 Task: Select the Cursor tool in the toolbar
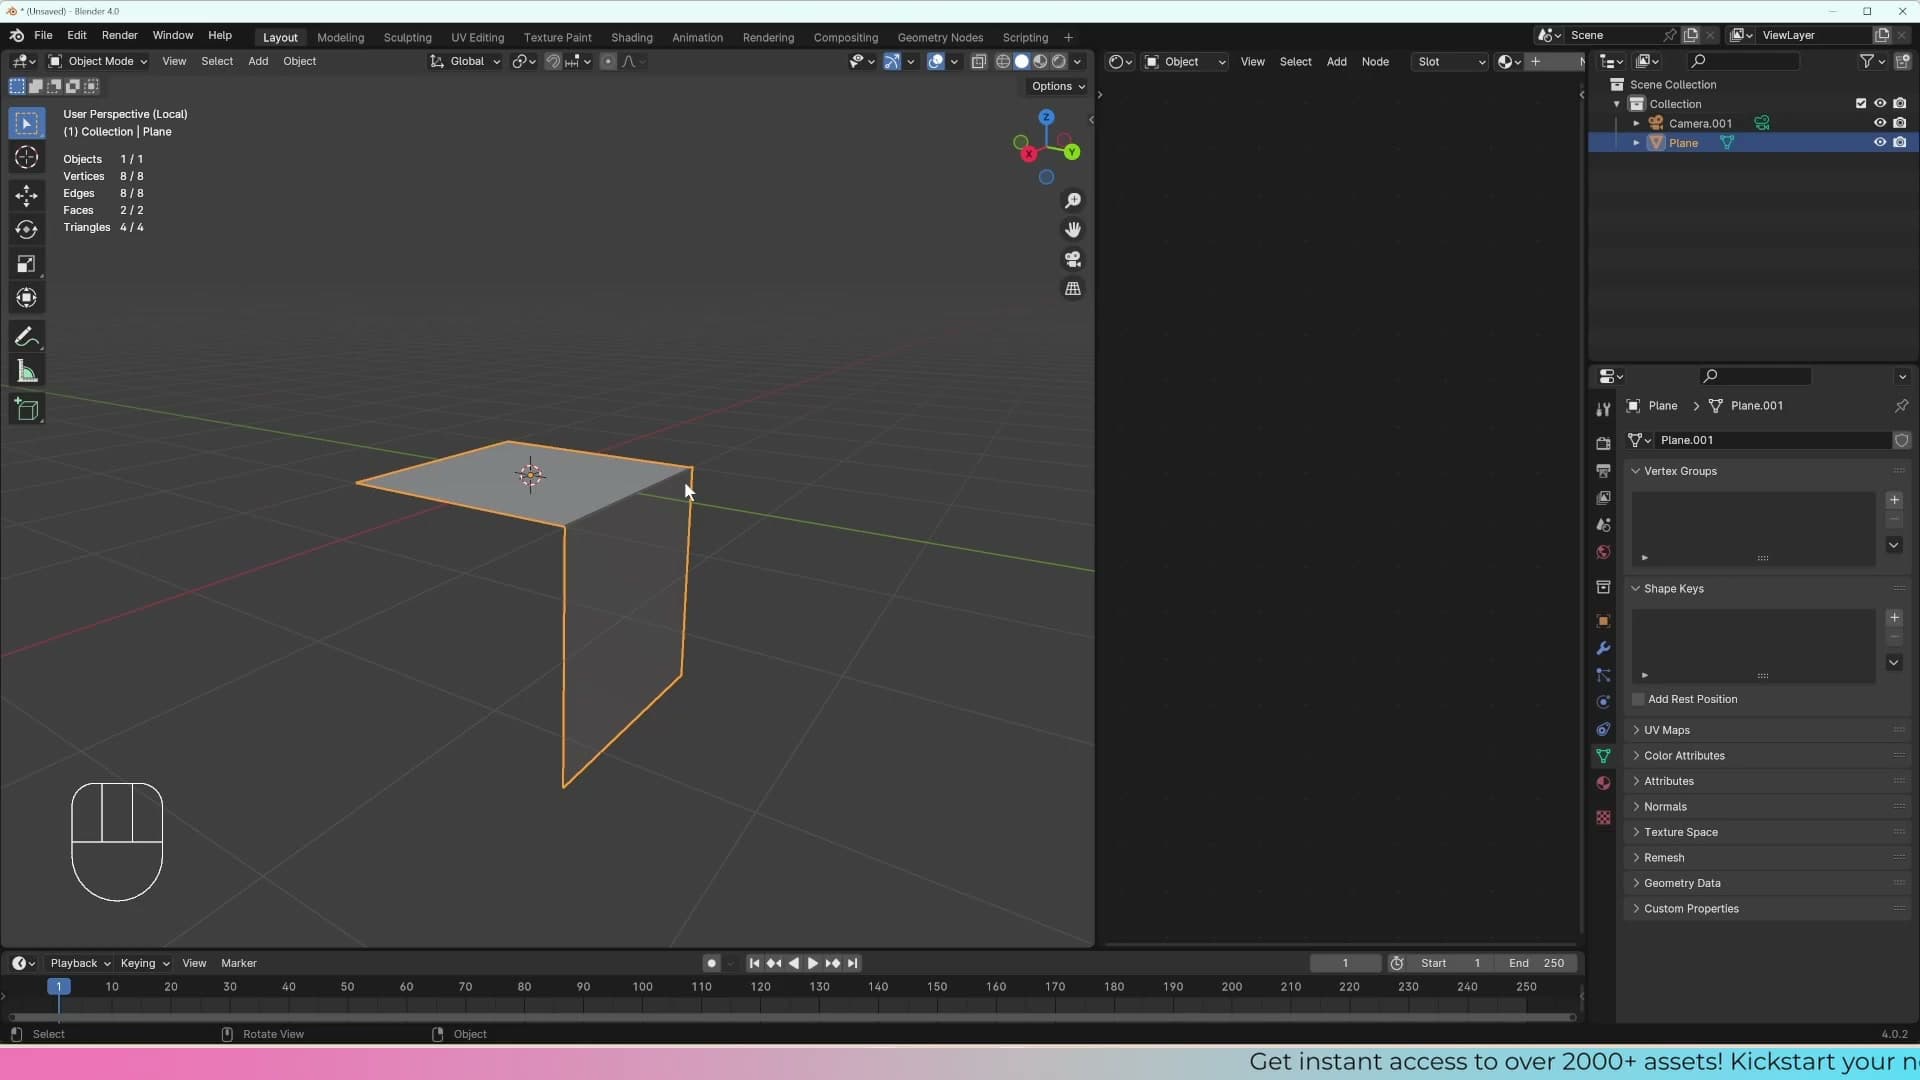[27, 158]
